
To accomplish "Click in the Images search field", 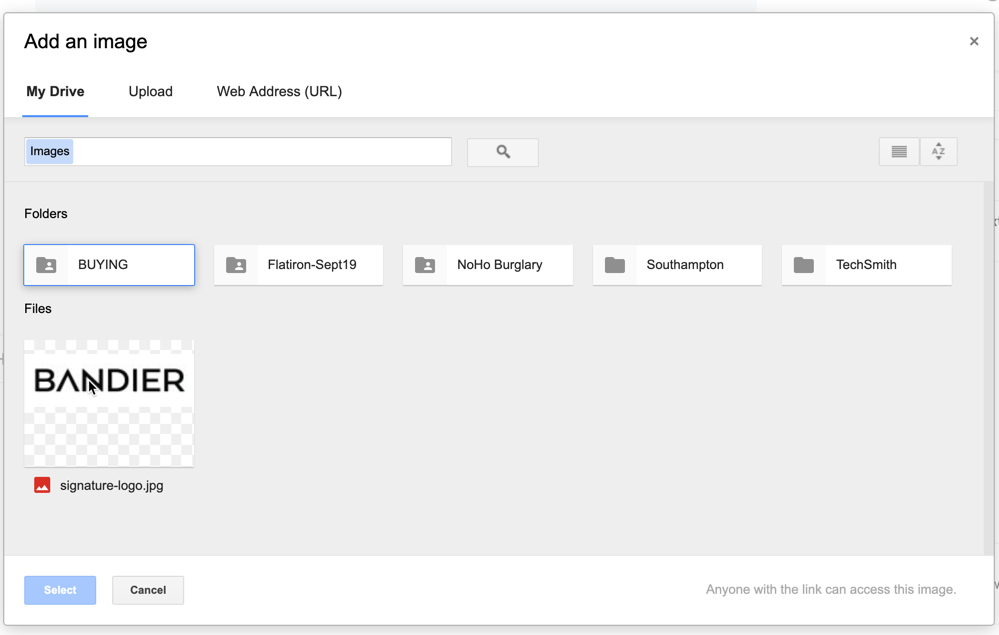I will 238,152.
